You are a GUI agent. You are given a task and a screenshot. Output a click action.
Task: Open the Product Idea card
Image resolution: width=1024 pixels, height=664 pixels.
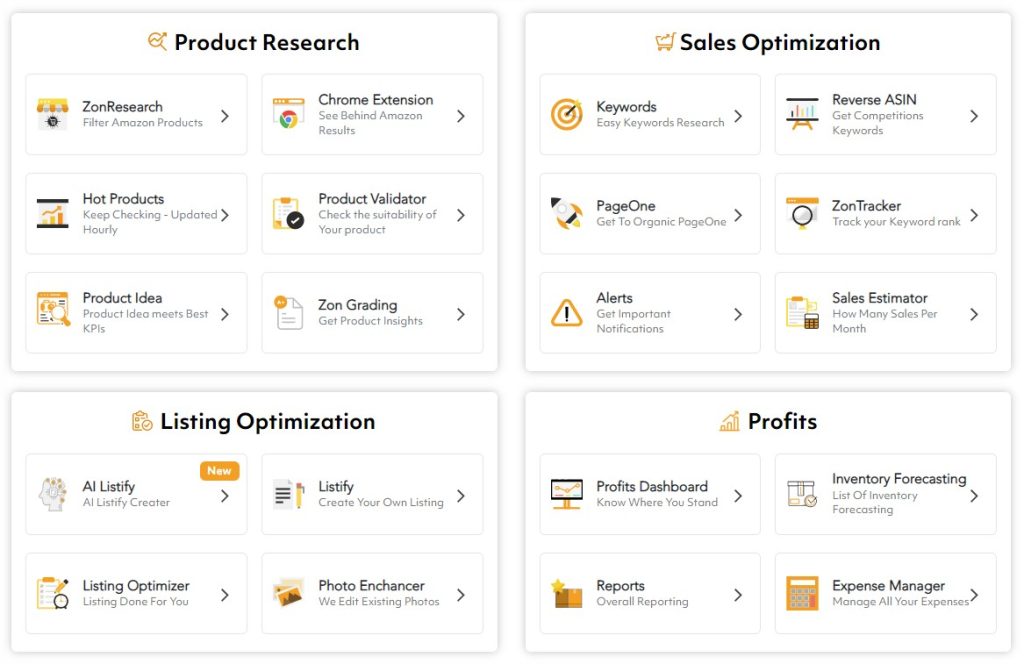[136, 312]
